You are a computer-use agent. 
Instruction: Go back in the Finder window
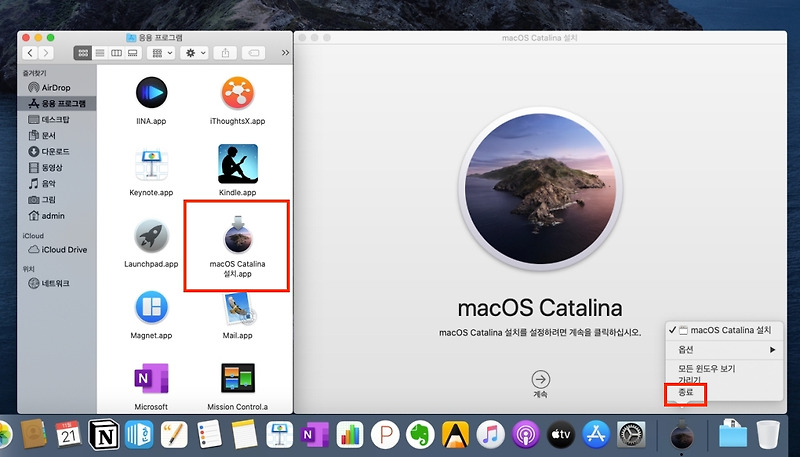30,53
